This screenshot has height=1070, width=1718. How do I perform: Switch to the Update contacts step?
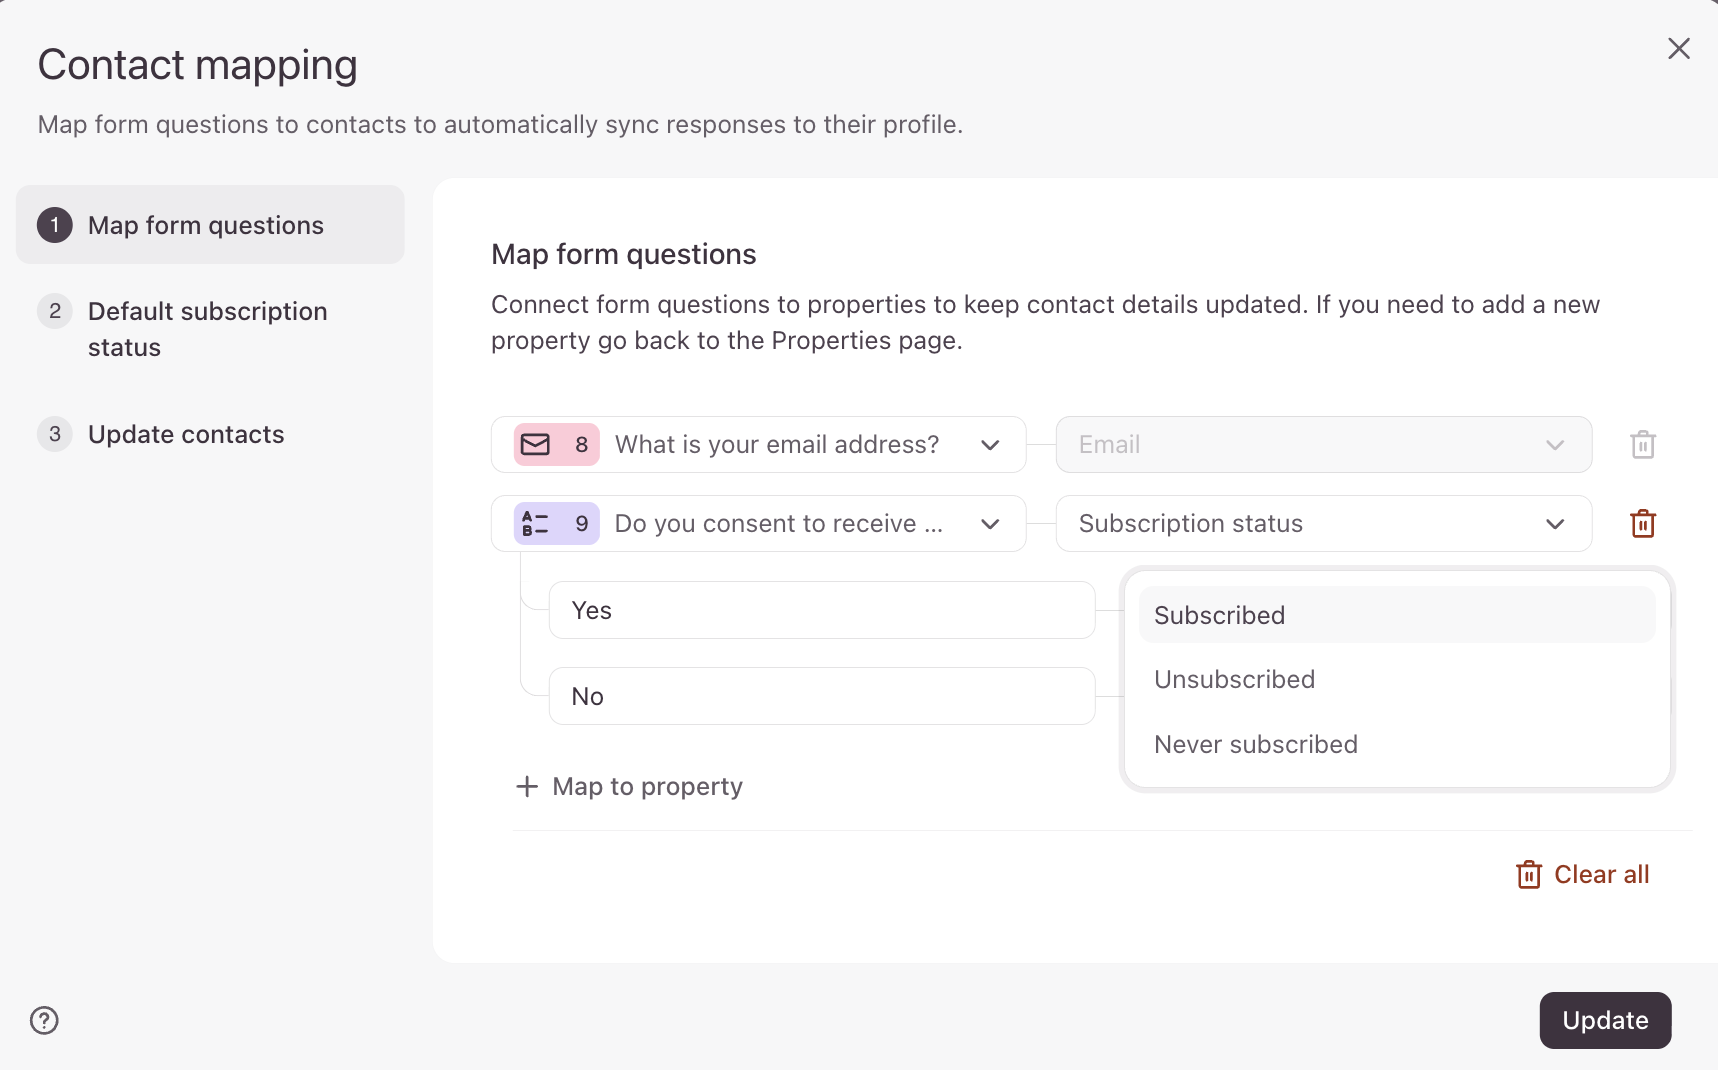(186, 435)
